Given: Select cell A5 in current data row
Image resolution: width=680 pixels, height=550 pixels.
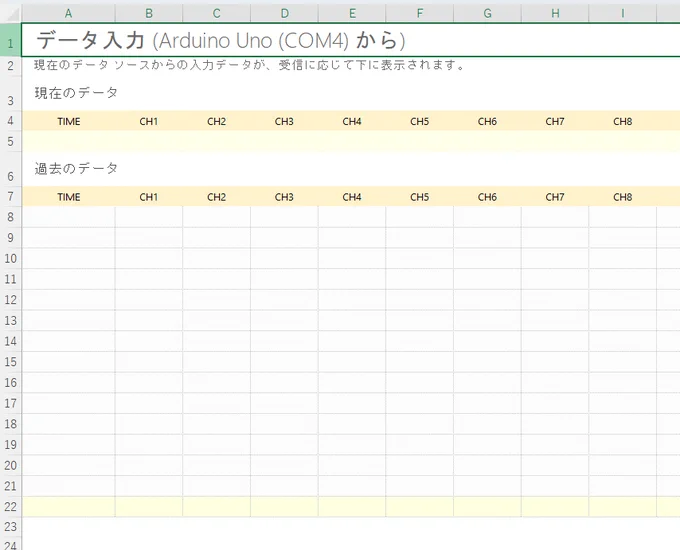Looking at the screenshot, I should pos(69,141).
